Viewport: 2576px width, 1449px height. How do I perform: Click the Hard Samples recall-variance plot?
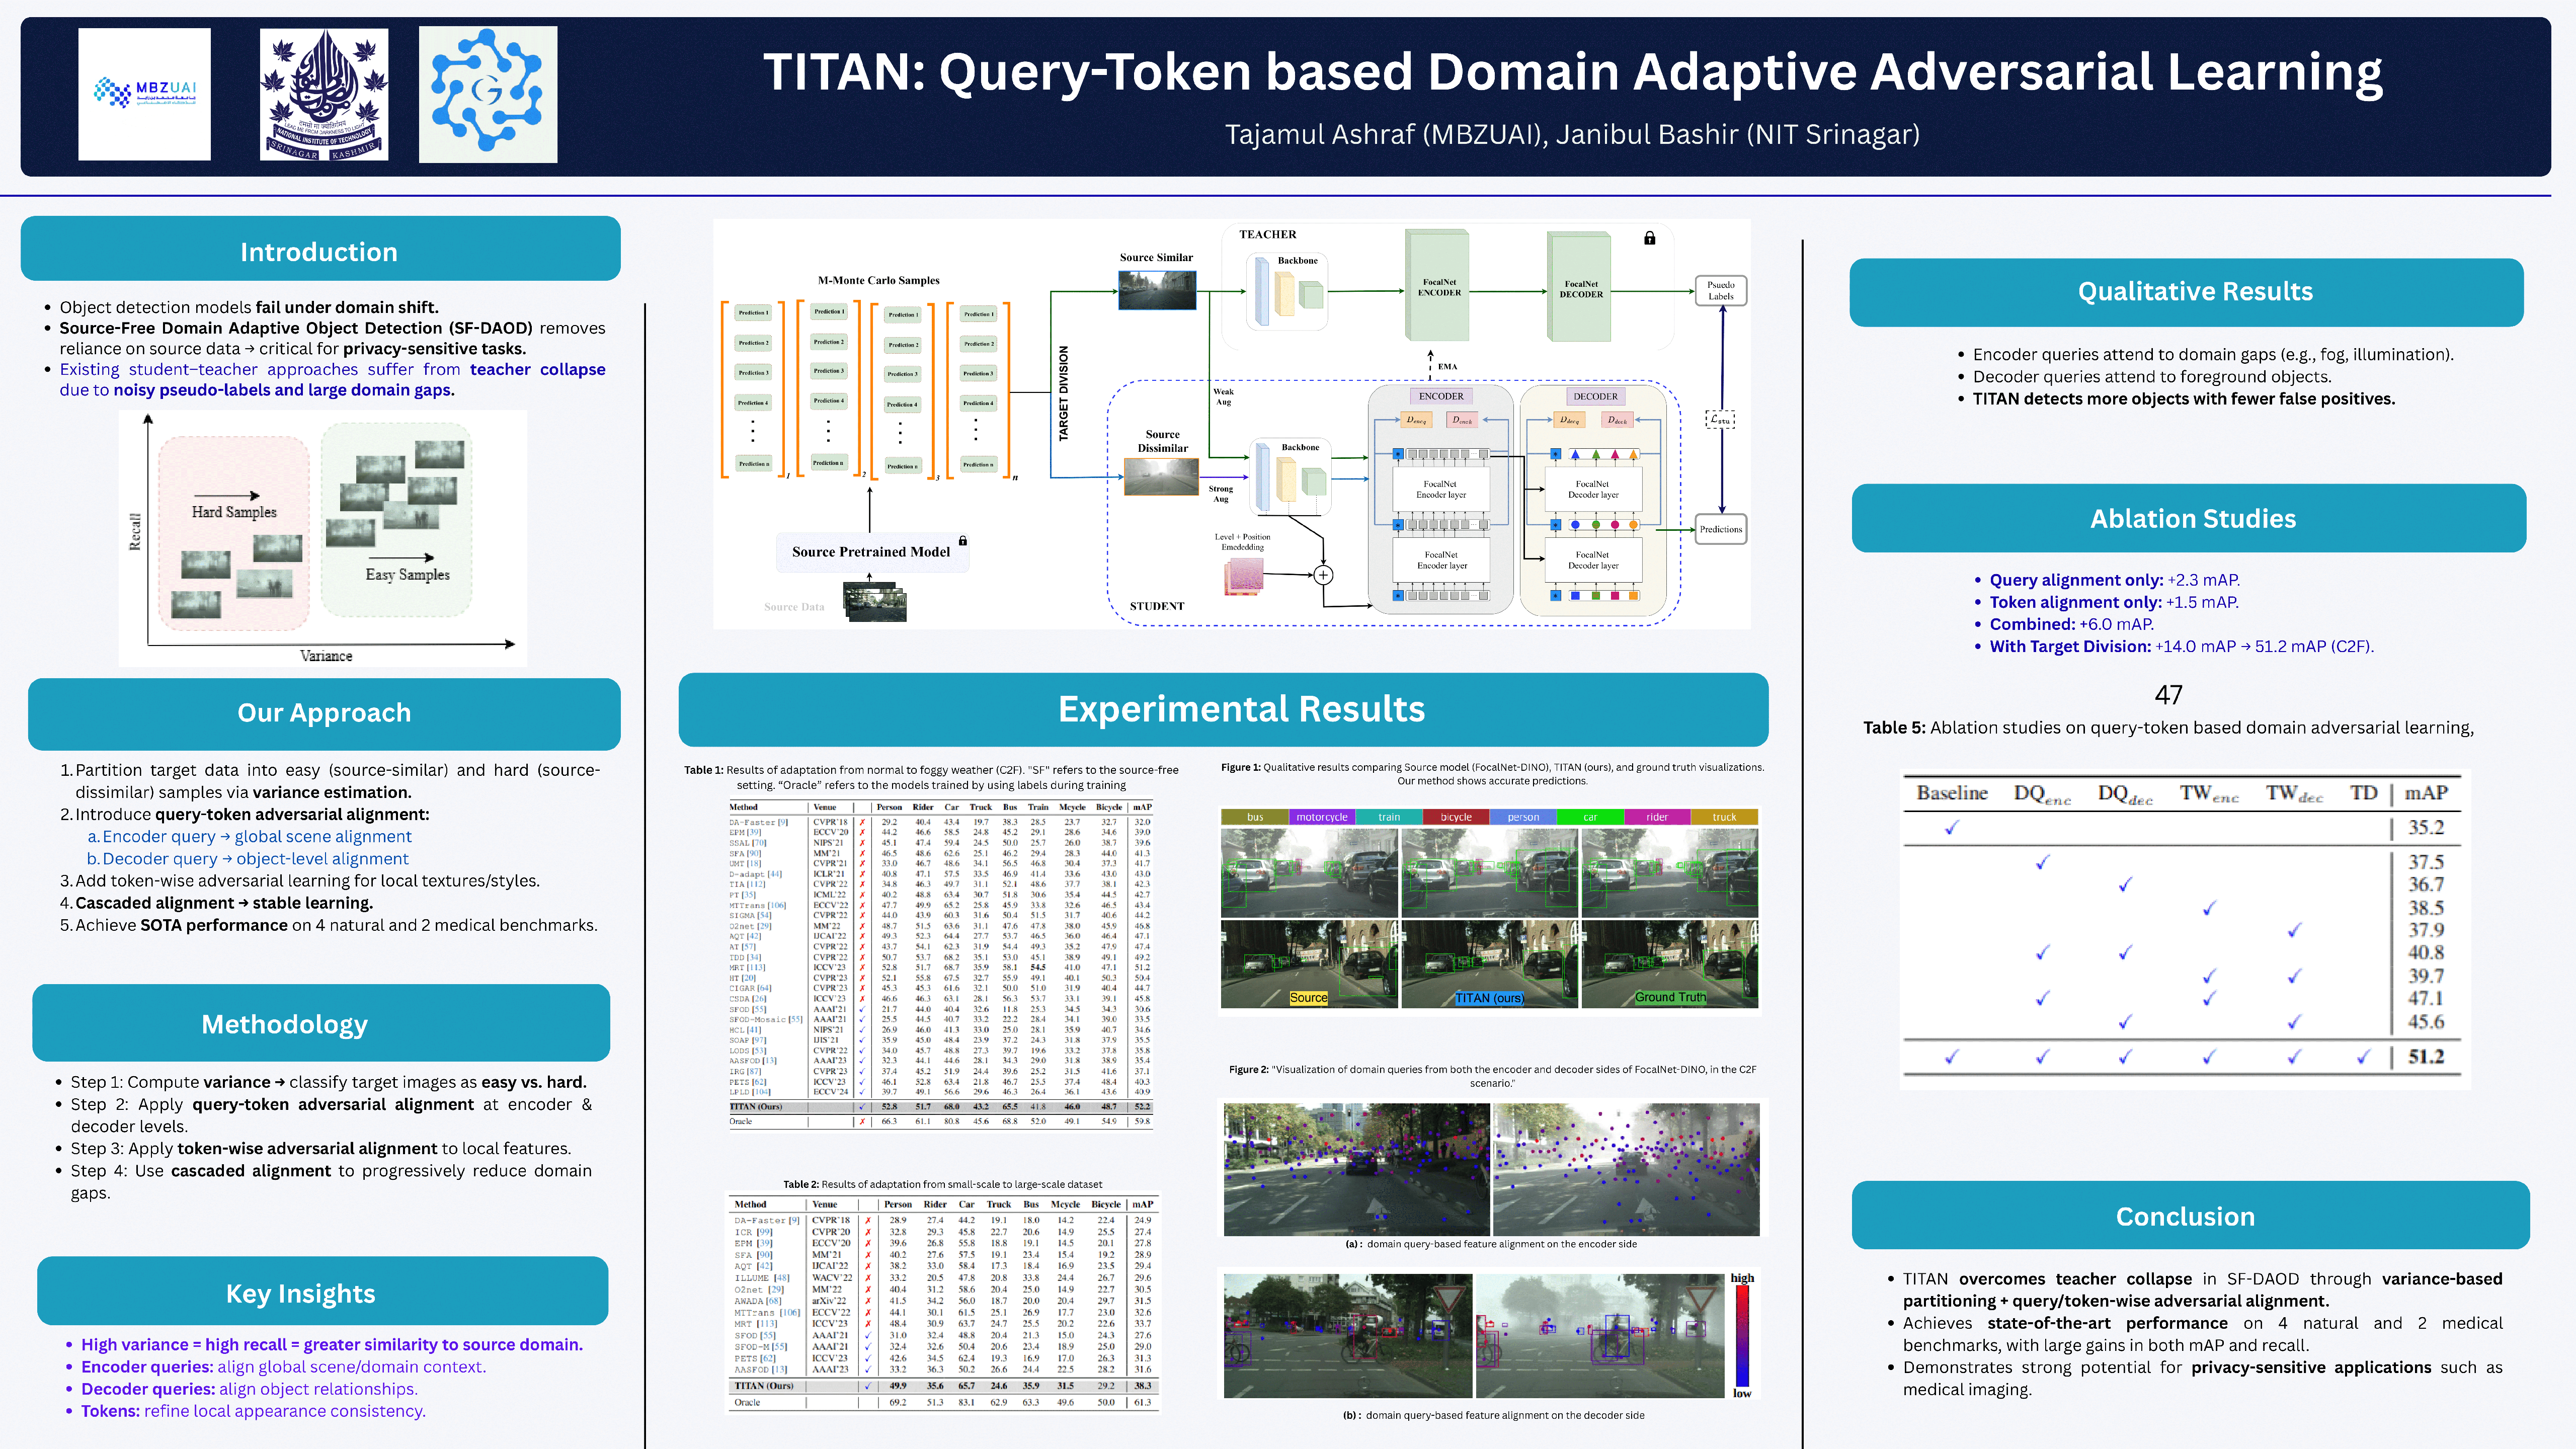click(323, 537)
